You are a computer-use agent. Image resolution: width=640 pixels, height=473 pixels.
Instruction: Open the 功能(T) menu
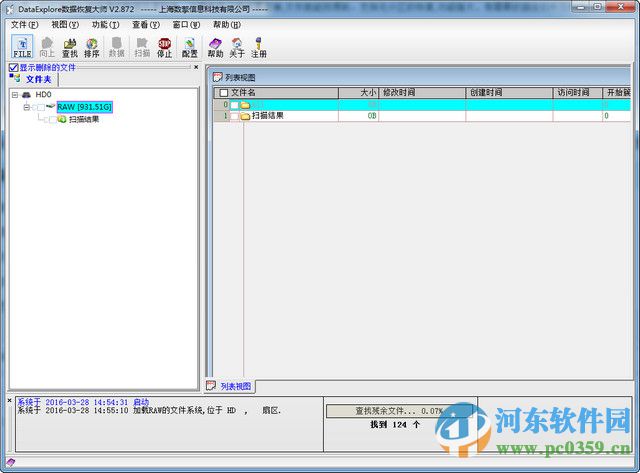(x=105, y=25)
